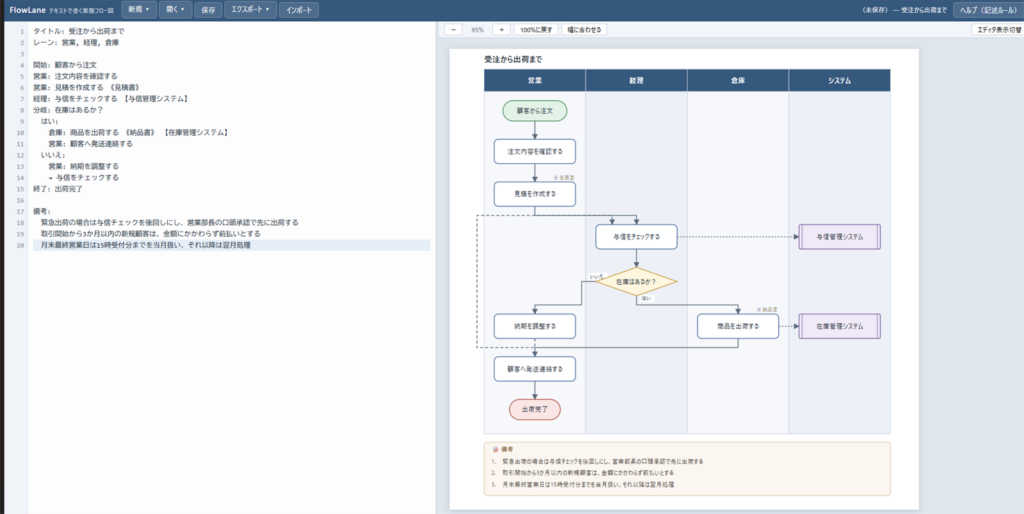Select the 注文内容を確認する node
The height and width of the screenshot is (514, 1024).
[x=535, y=151]
